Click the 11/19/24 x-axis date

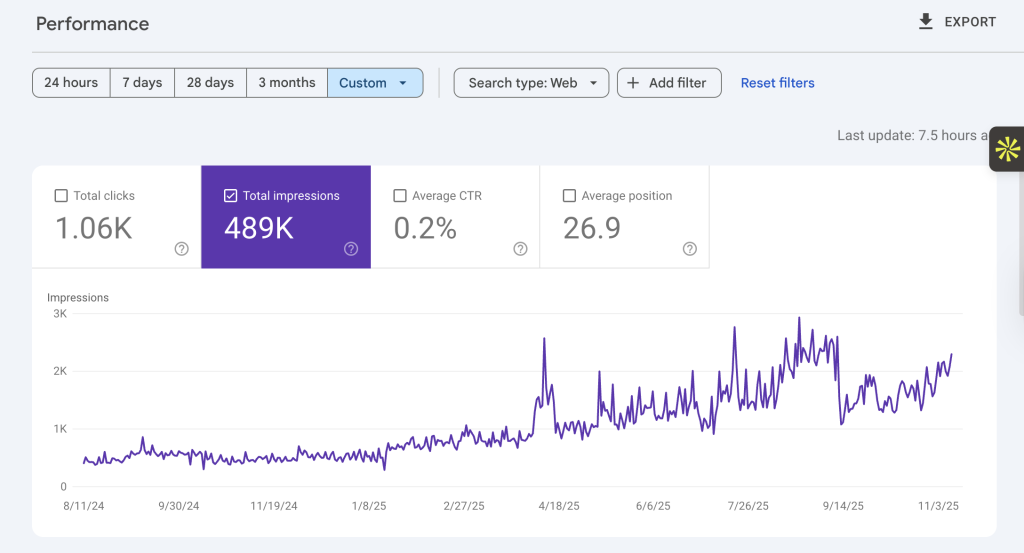click(274, 506)
